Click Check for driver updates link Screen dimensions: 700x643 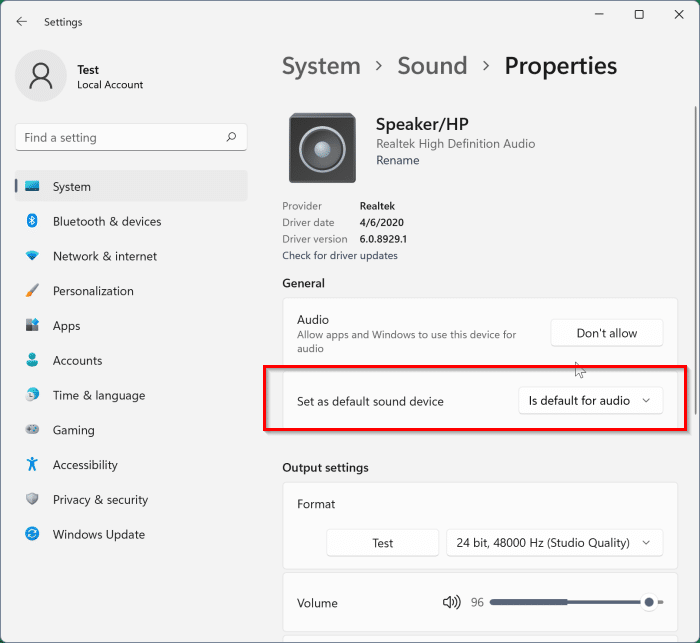pos(340,255)
